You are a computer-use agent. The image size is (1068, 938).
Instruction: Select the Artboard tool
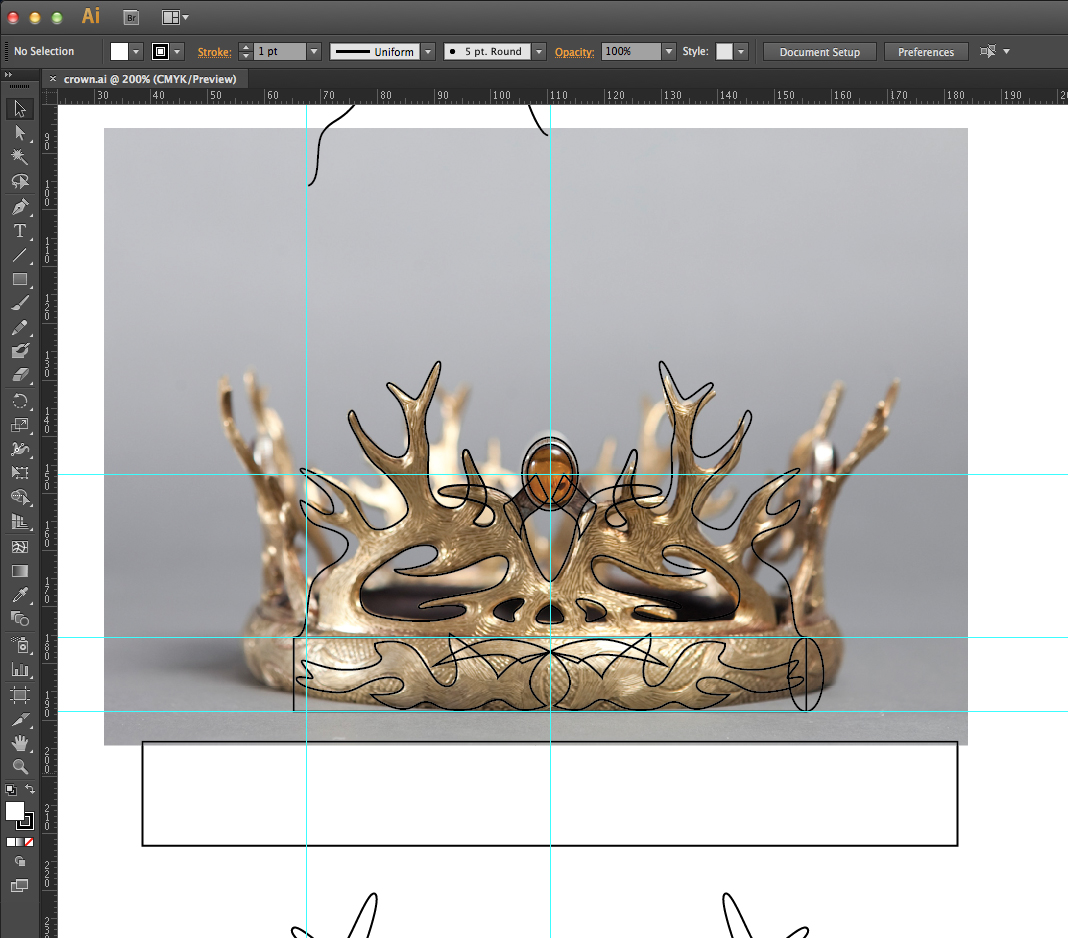(x=20, y=695)
